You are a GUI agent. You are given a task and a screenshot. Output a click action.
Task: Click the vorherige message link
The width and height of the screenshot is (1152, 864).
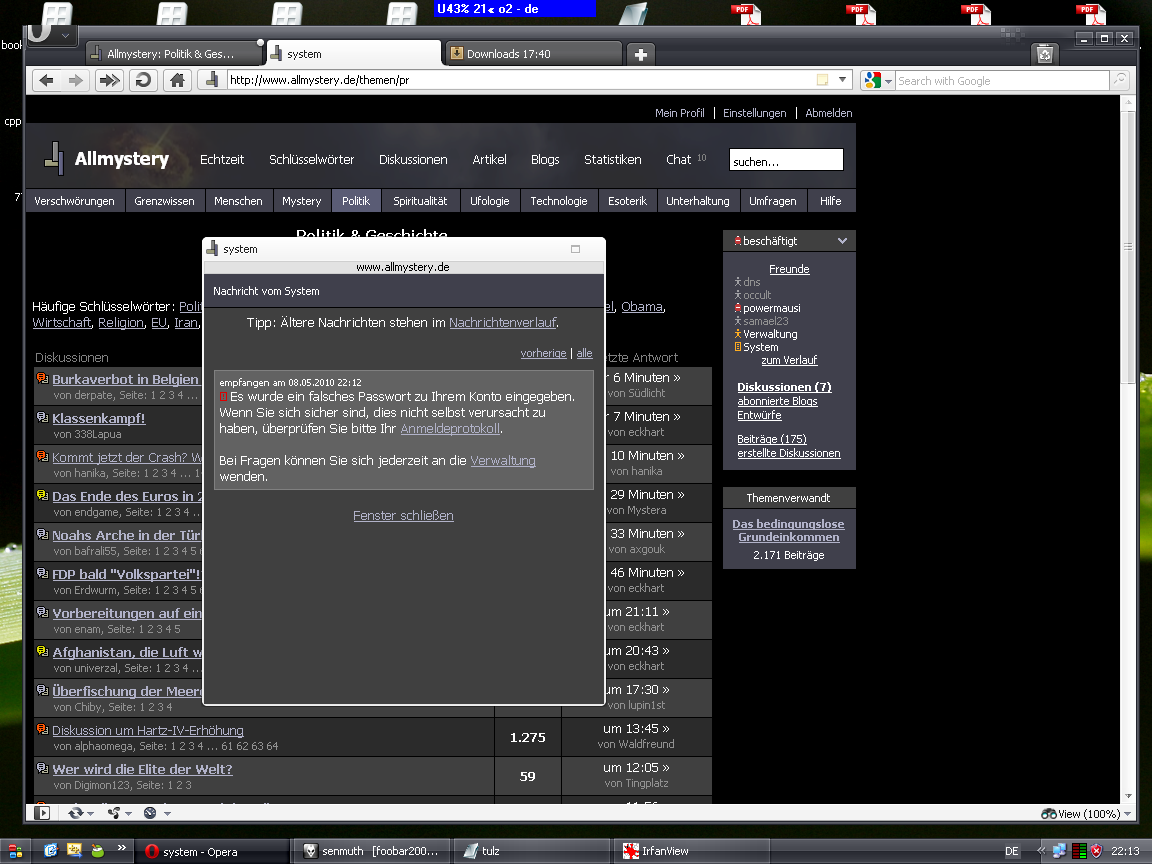pyautogui.click(x=543, y=353)
